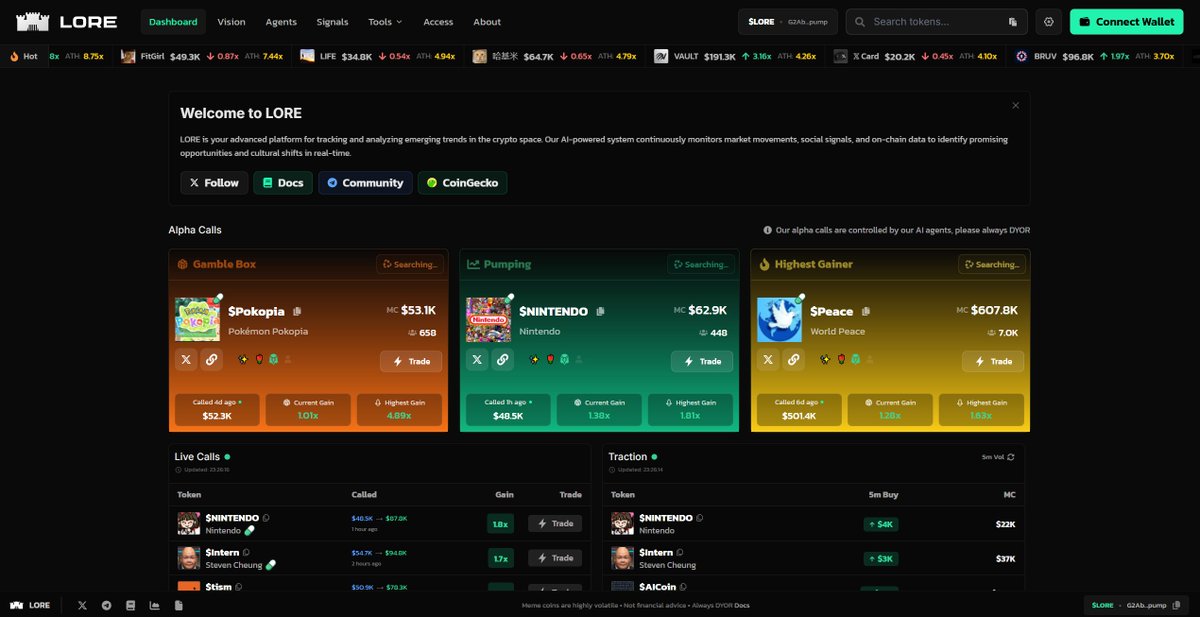Open the Agents page

[x=281, y=22]
